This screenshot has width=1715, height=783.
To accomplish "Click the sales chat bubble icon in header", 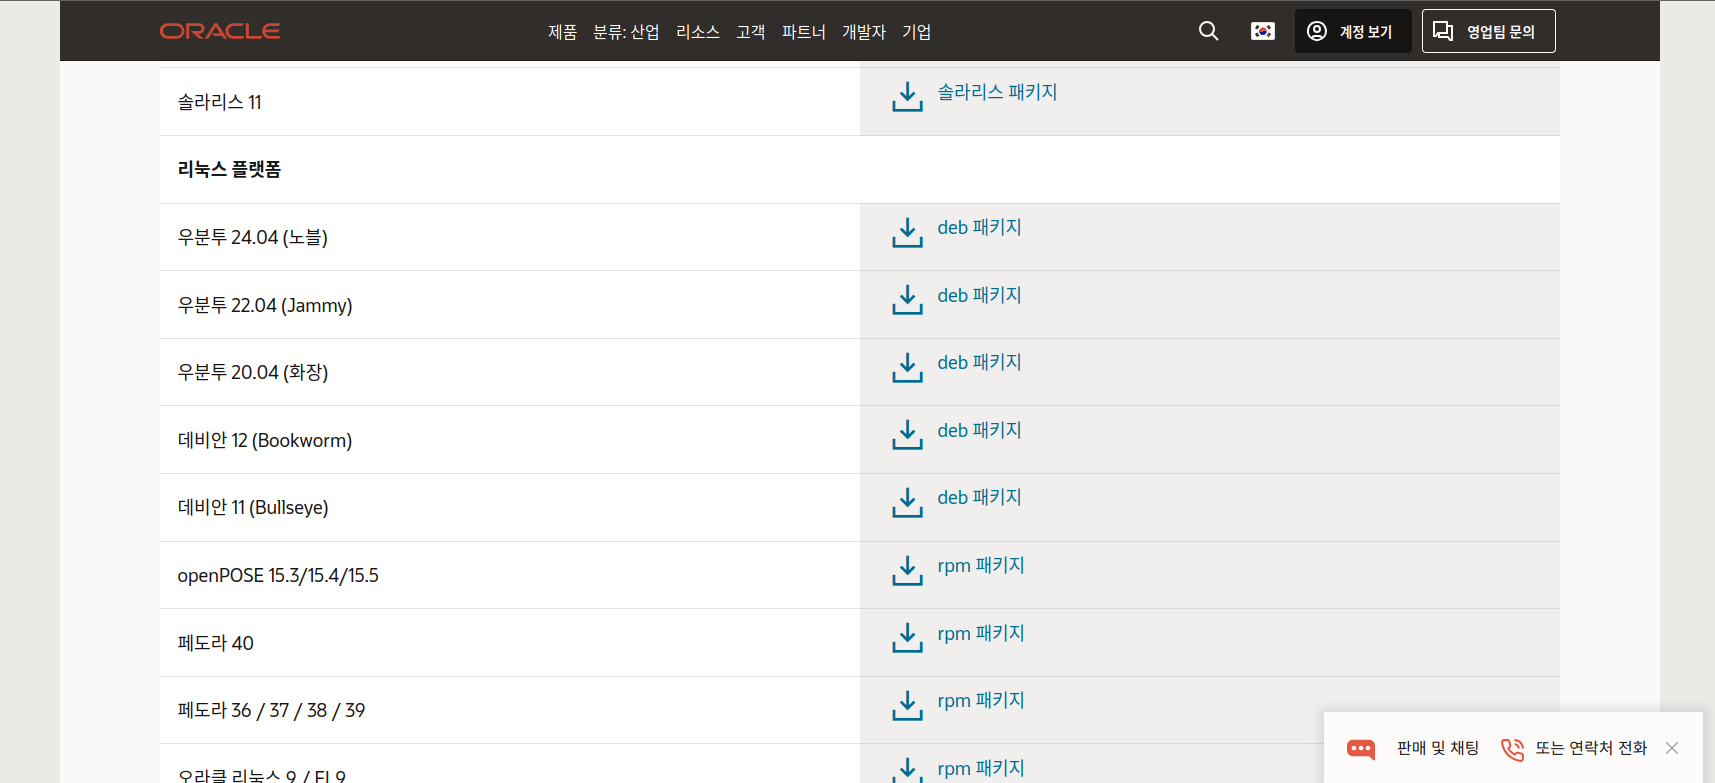I will (1443, 31).
